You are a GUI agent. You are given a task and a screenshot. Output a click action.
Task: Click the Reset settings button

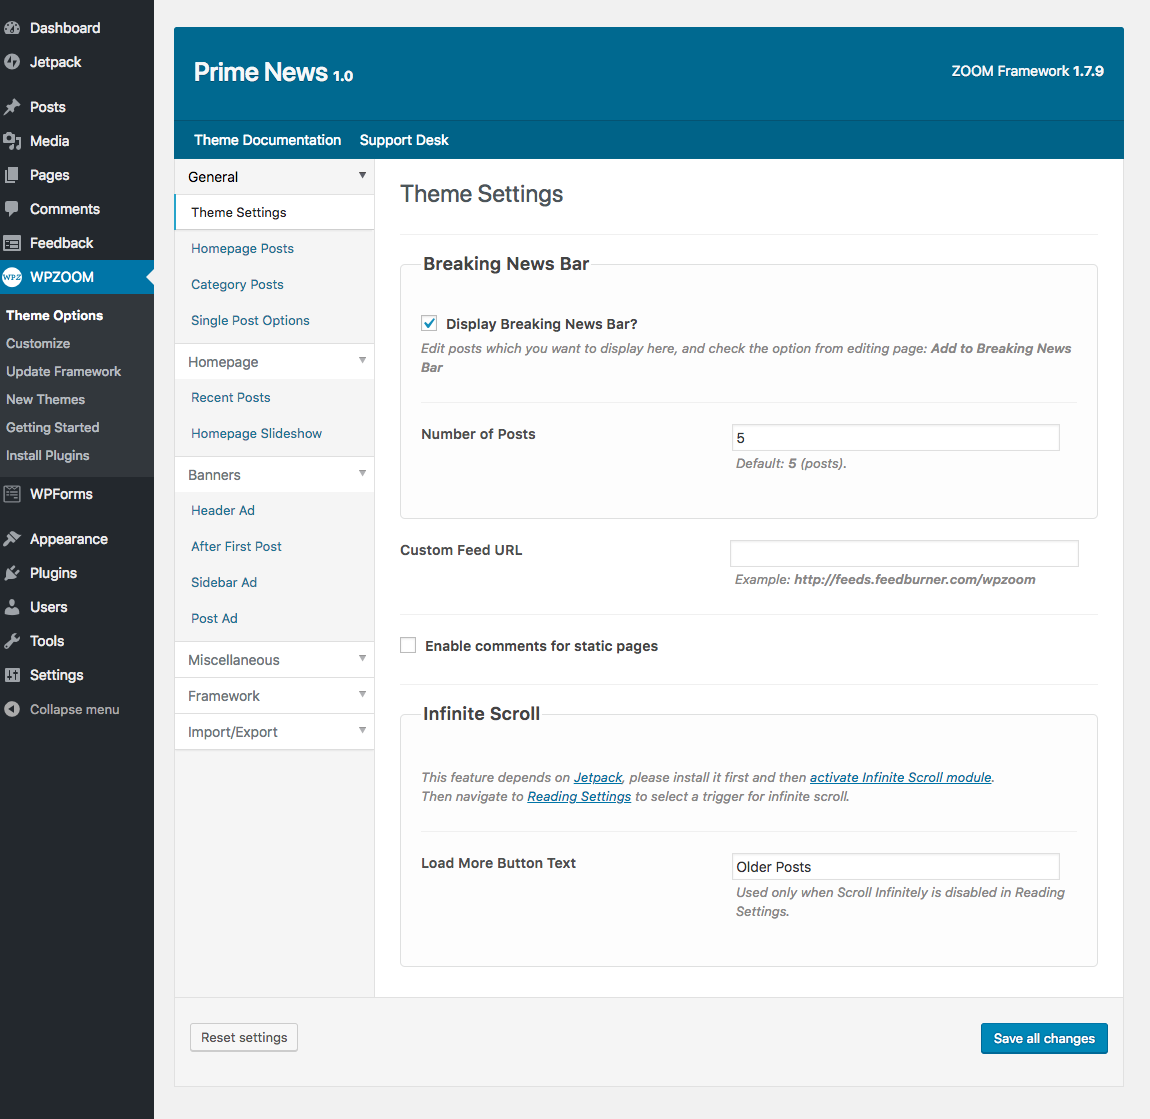[x=244, y=1037]
